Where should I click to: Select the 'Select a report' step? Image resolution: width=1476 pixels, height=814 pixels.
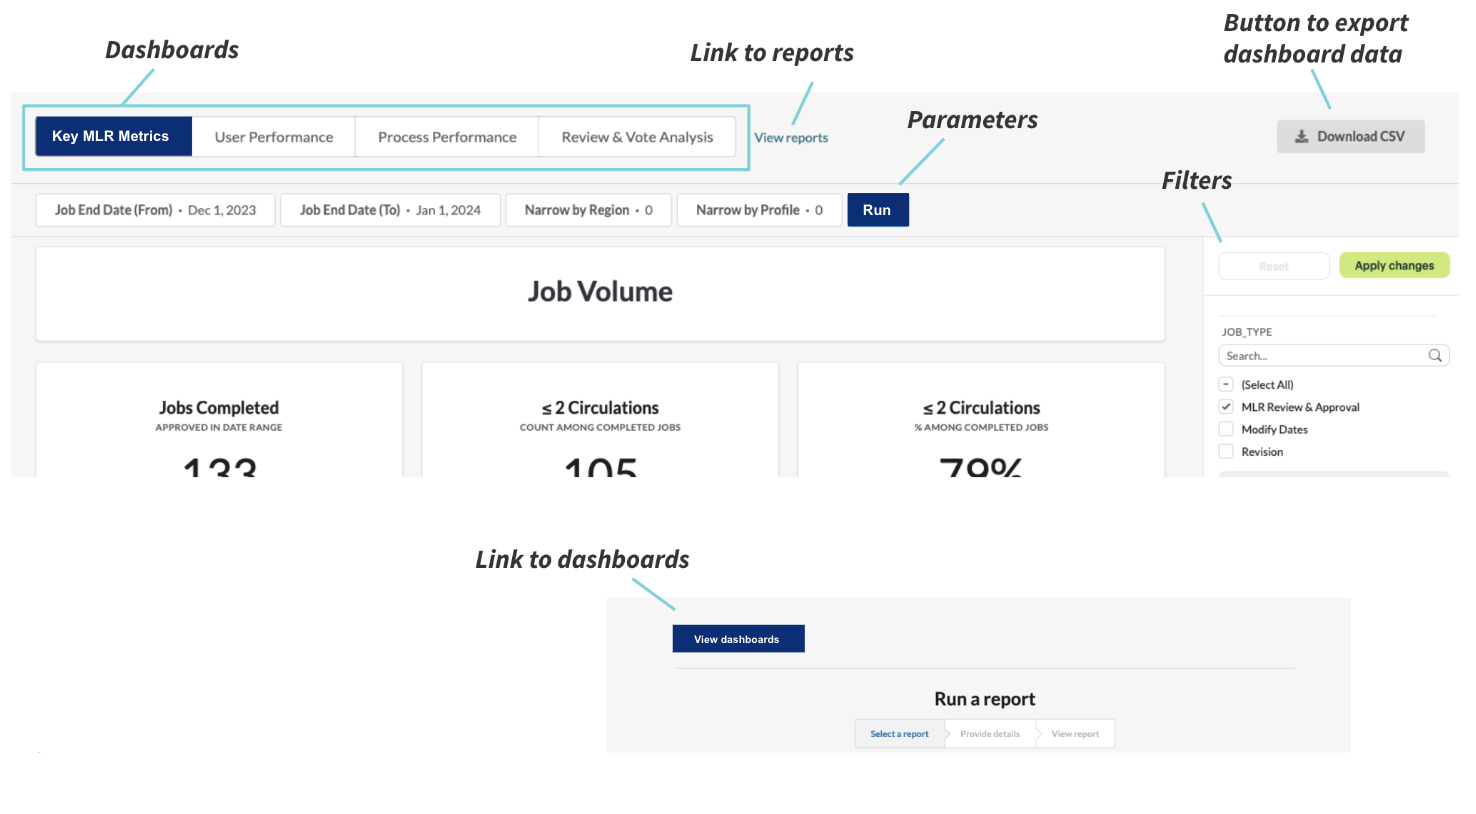[x=899, y=734]
